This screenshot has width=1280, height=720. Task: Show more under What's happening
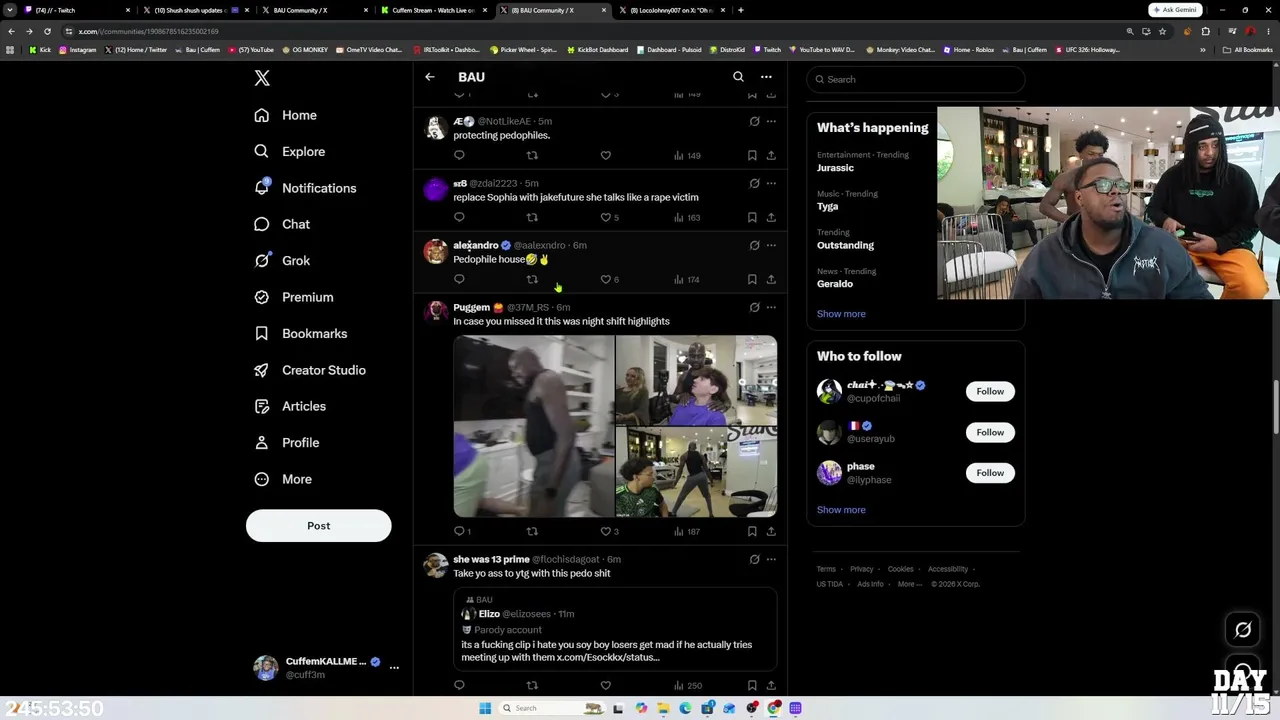pyautogui.click(x=841, y=314)
